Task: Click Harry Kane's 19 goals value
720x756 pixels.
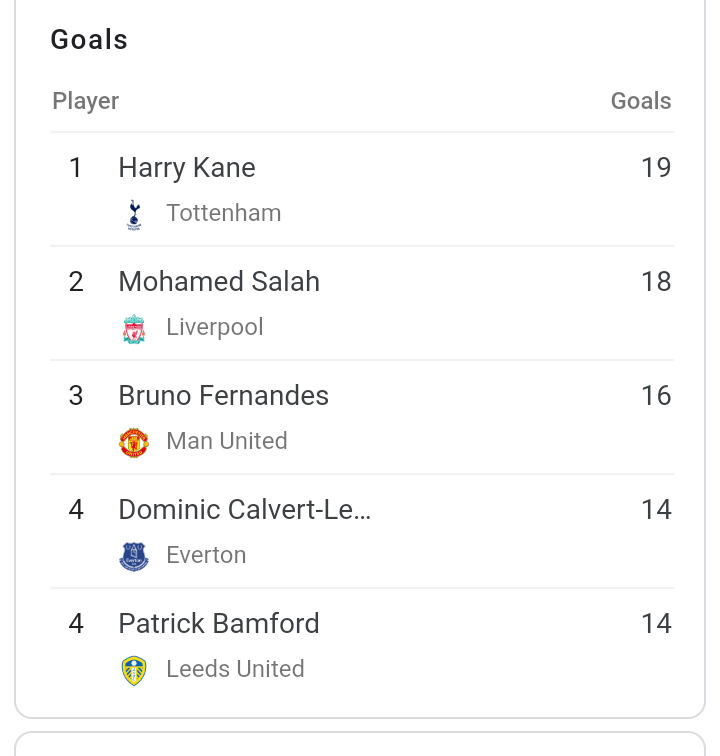Action: point(656,168)
